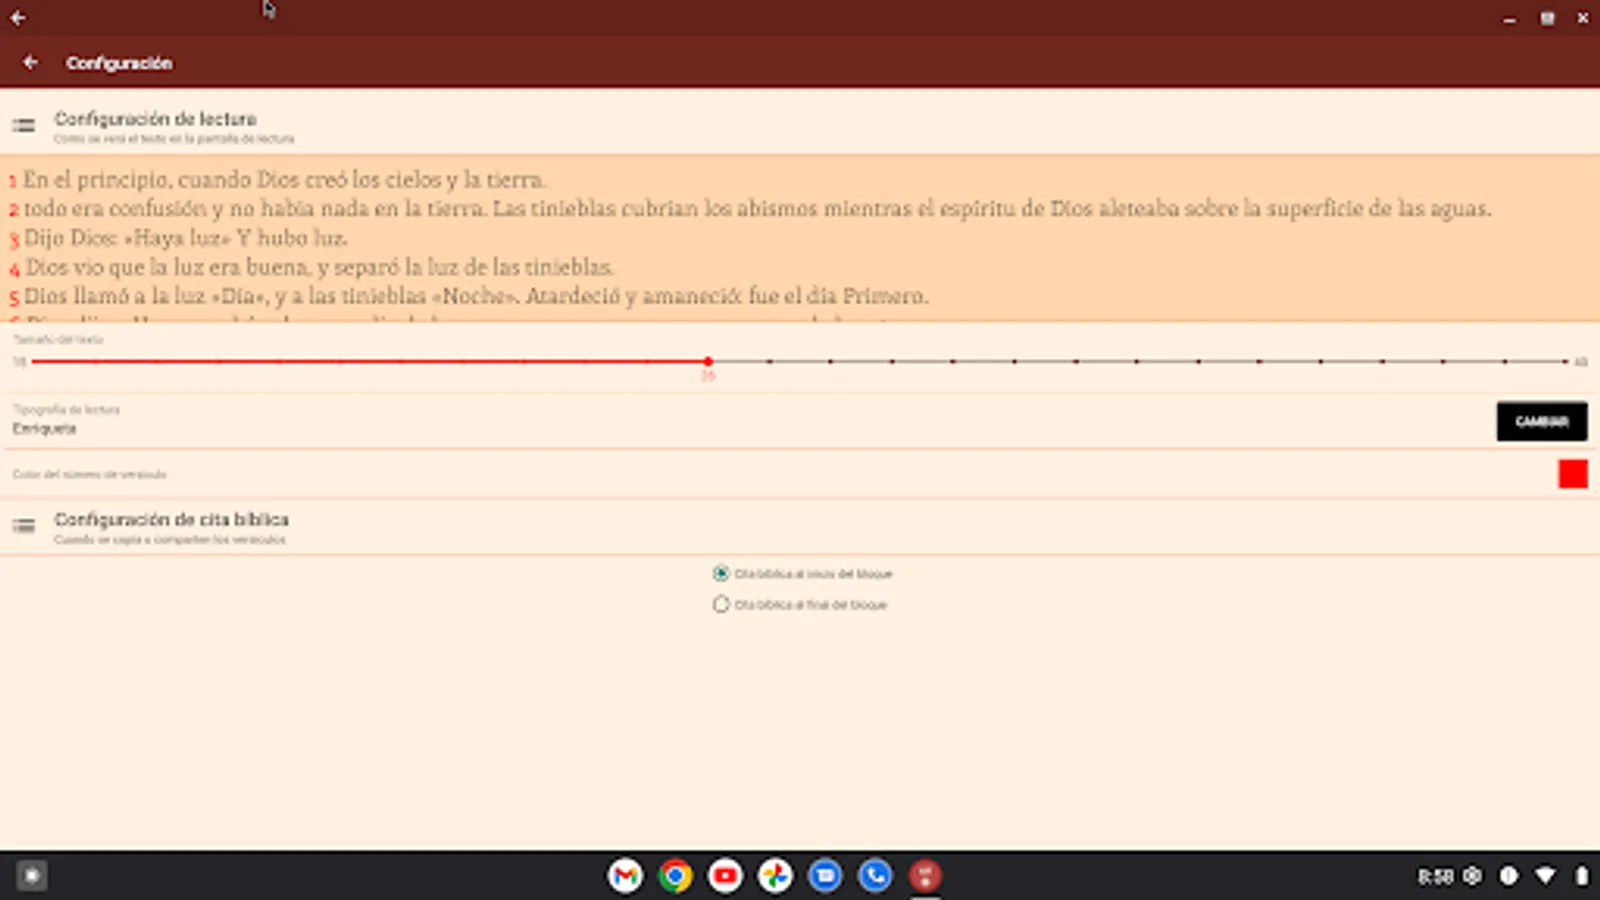This screenshot has height=900, width=1600.
Task: Click the Configuración title bar
Action: coord(119,62)
